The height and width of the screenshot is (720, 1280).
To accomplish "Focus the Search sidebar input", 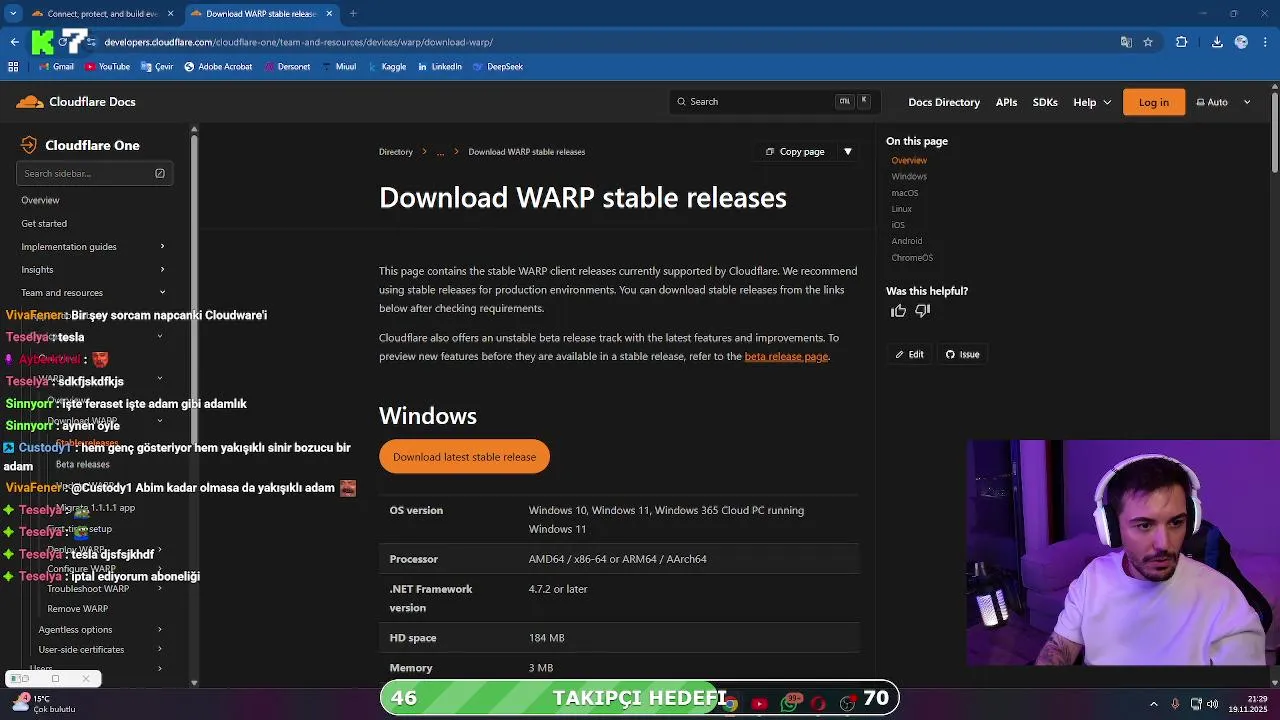I will pyautogui.click(x=94, y=174).
